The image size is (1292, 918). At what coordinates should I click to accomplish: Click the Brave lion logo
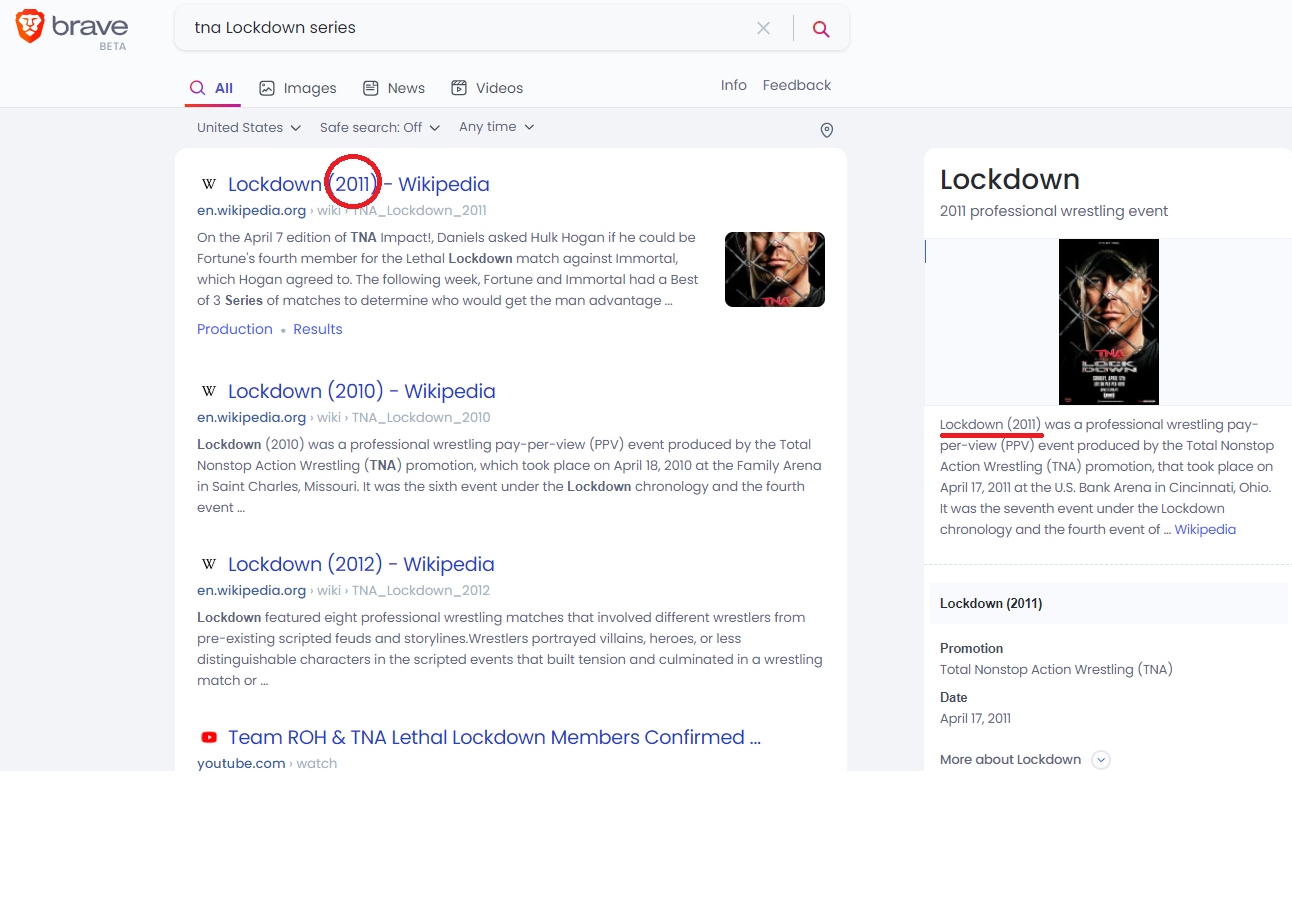(x=30, y=27)
